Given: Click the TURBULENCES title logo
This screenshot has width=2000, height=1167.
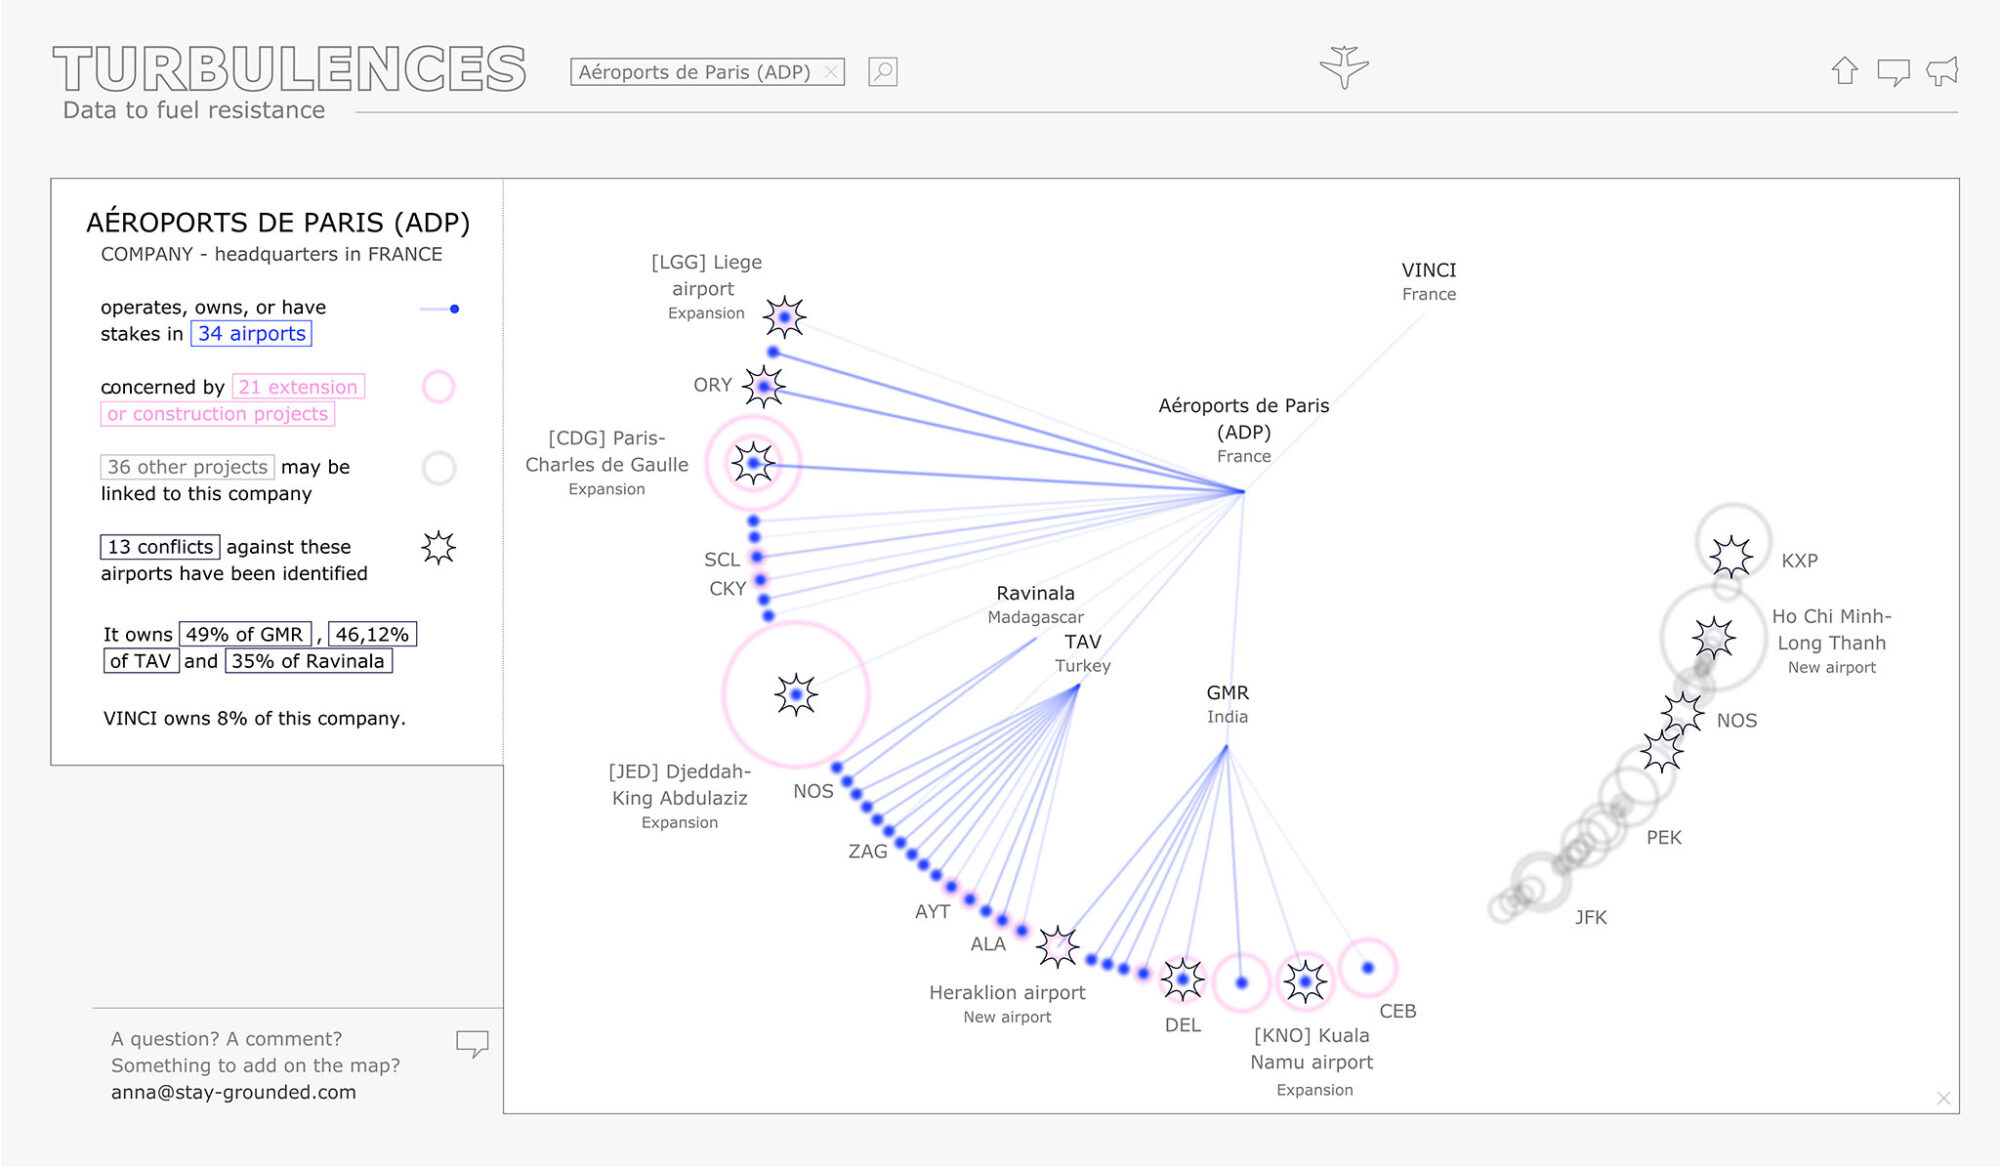Looking at the screenshot, I should pos(289,69).
